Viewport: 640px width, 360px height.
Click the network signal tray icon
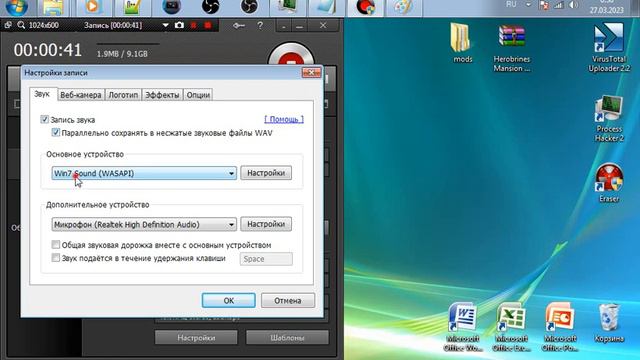pyautogui.click(x=558, y=5)
